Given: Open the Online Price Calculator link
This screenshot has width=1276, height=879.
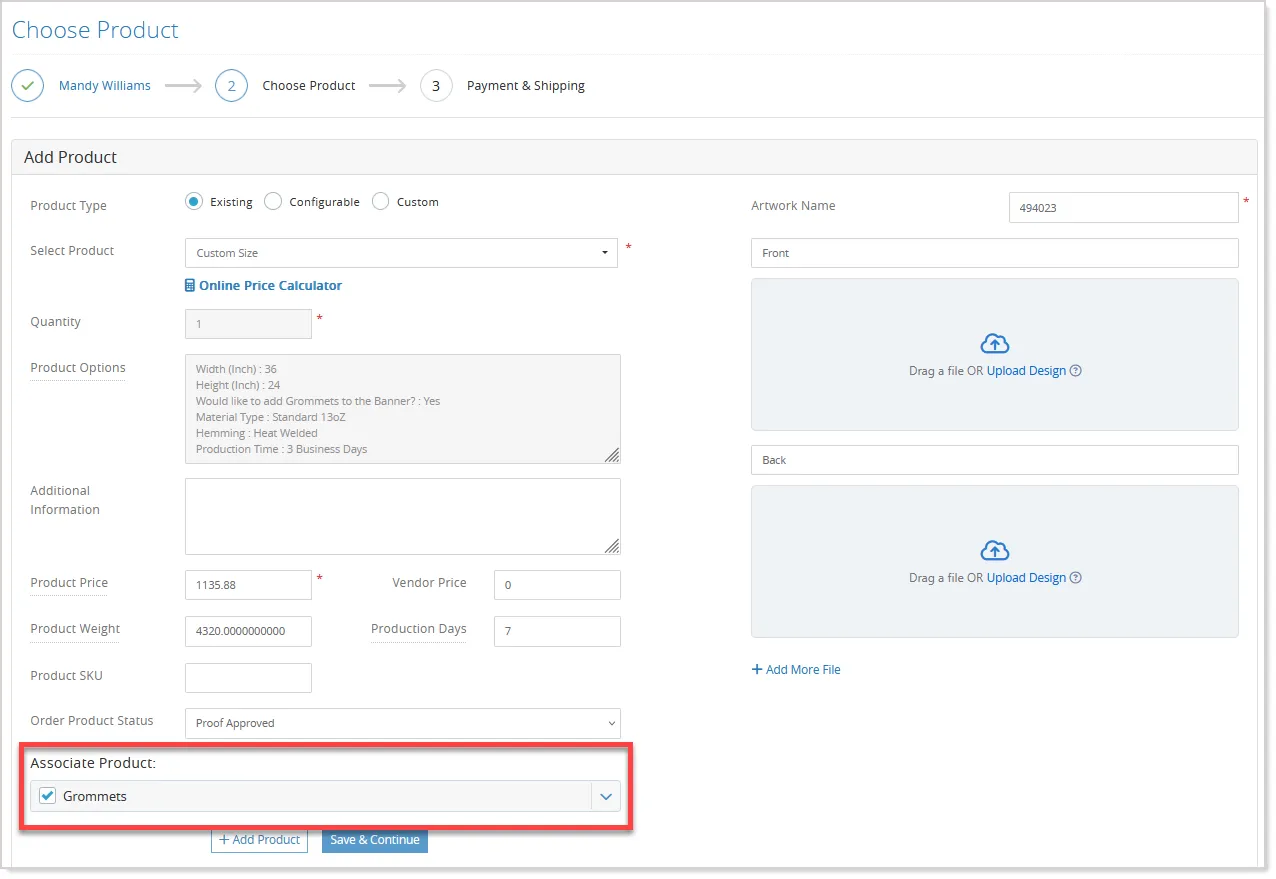Looking at the screenshot, I should [270, 286].
